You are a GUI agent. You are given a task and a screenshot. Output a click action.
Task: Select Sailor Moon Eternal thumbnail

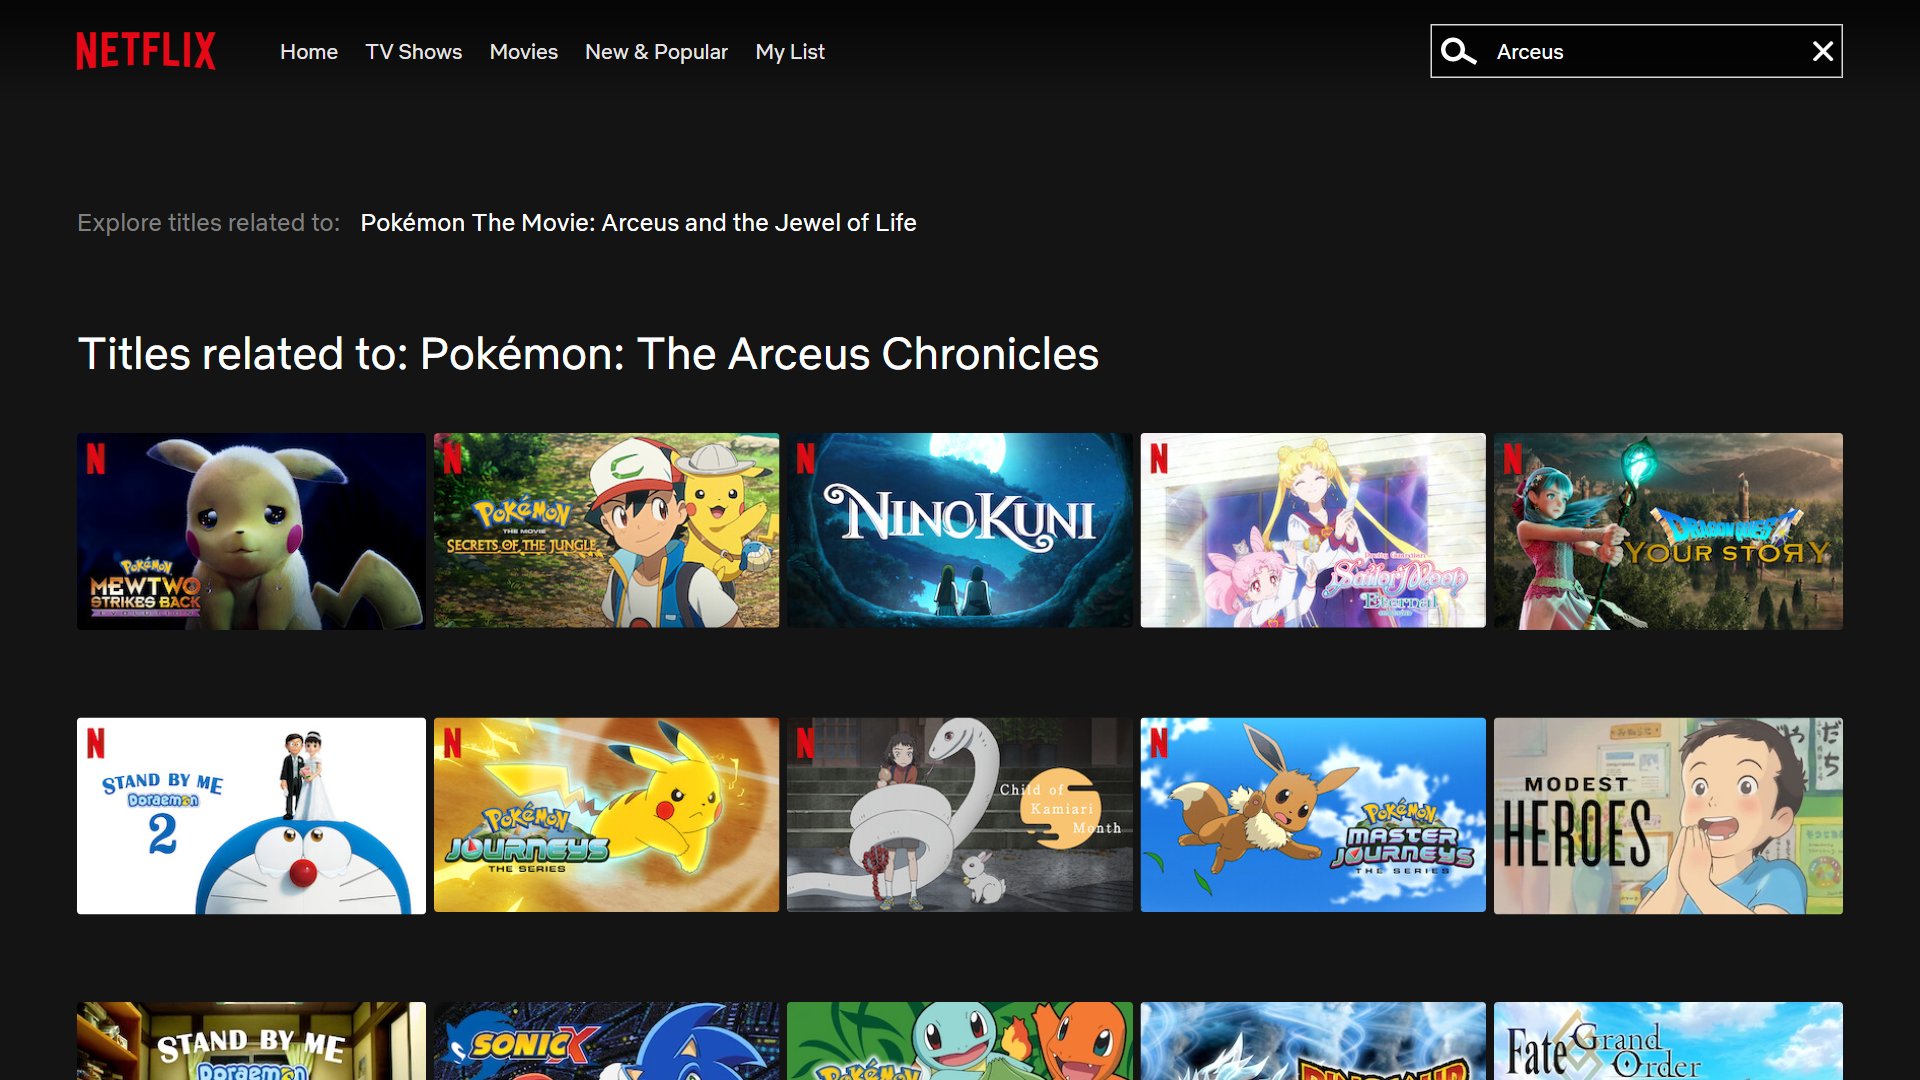(x=1312, y=531)
